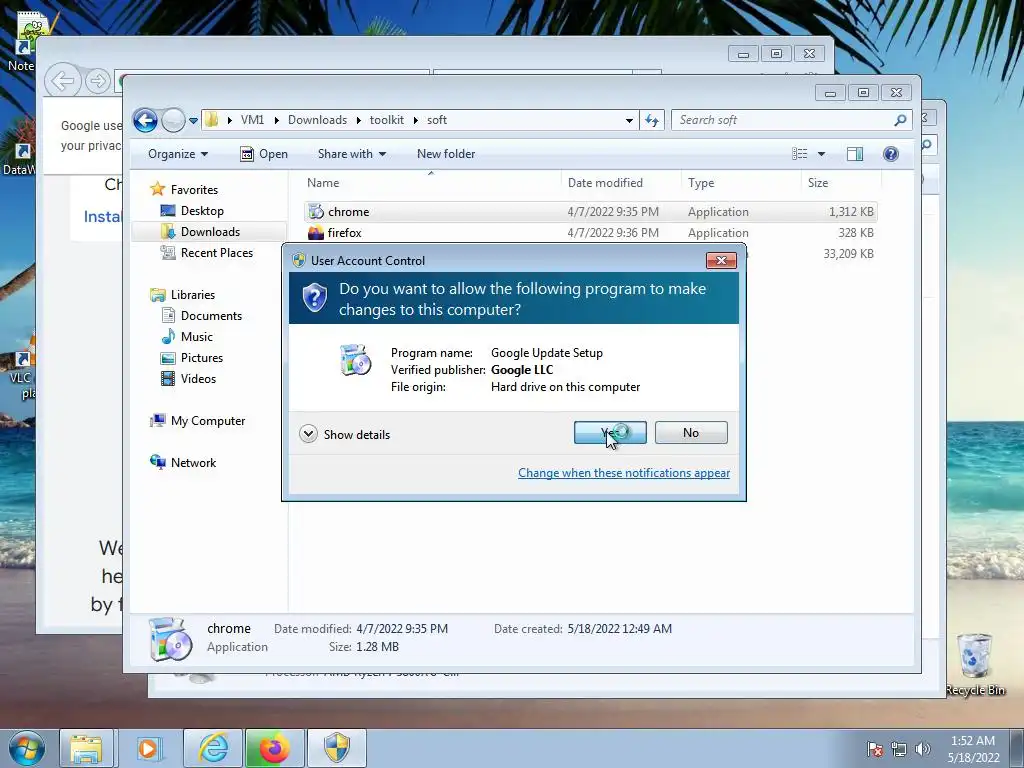Open Change when these notifications appear link
The image size is (1024, 768).
(624, 473)
